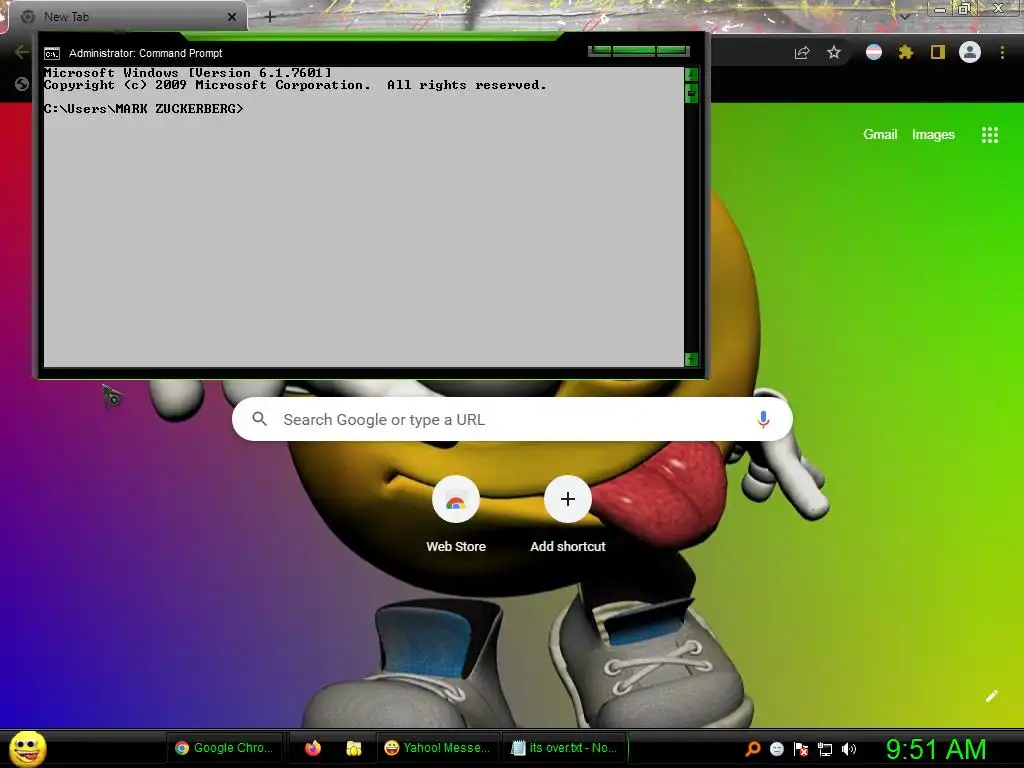The width and height of the screenshot is (1024, 768).
Task: Click the round white face tray icon
Action: [776, 749]
